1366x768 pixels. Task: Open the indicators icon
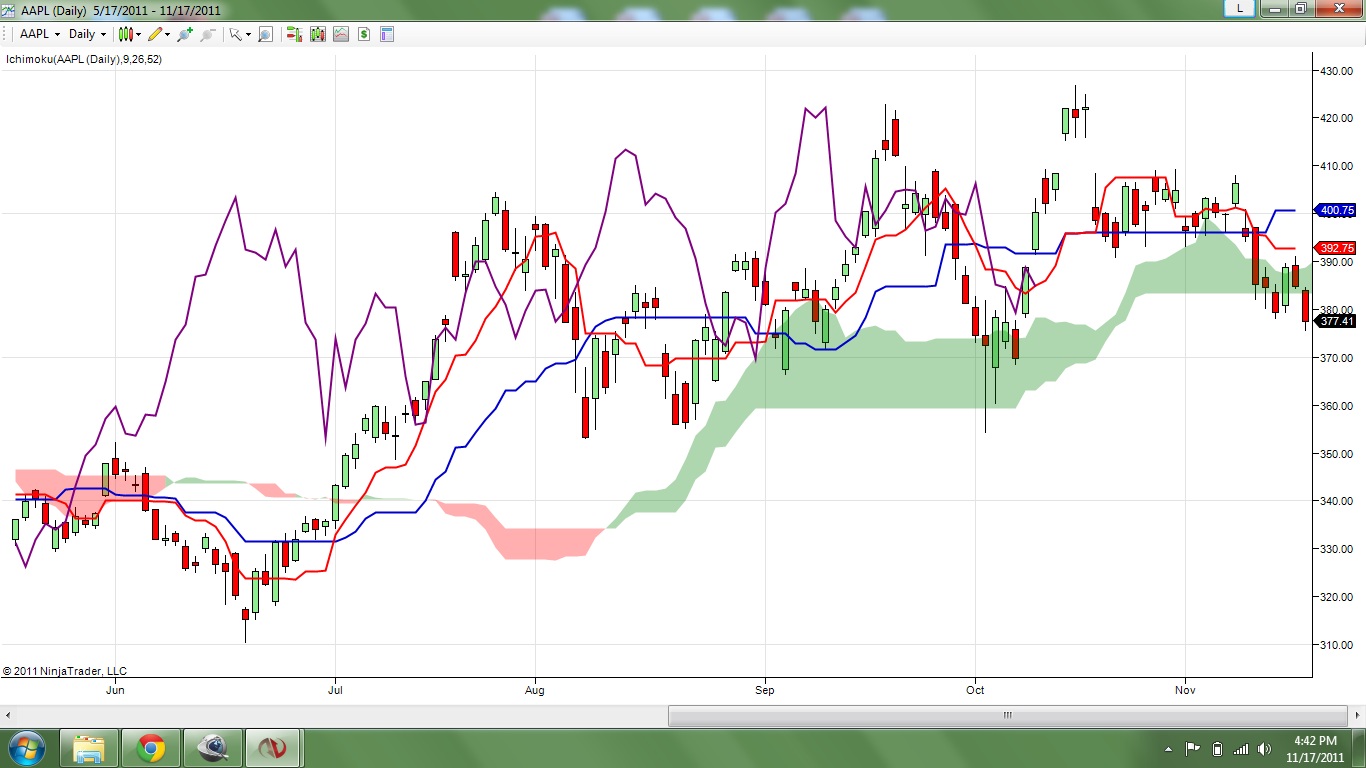tap(341, 34)
